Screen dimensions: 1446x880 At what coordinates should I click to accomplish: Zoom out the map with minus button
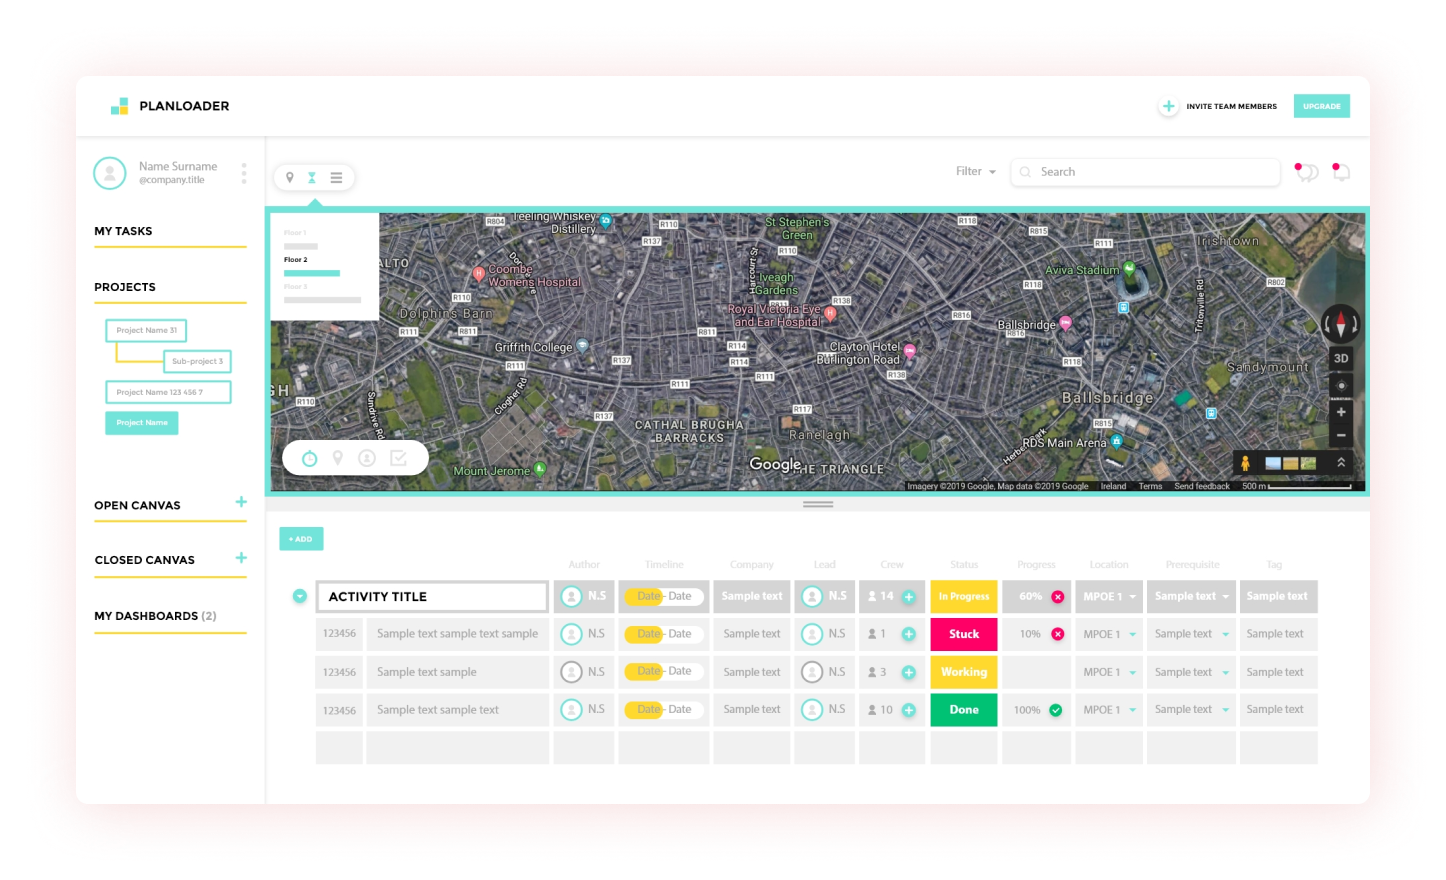[x=1341, y=435]
